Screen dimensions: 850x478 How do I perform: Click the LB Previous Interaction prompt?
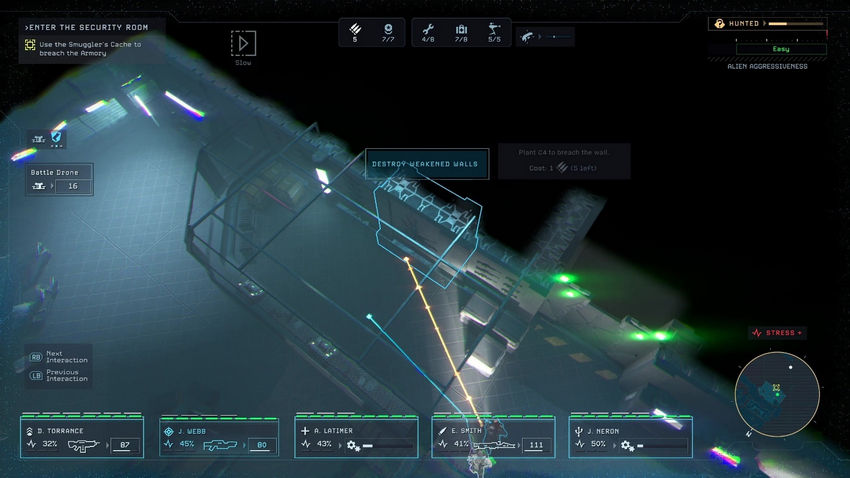[x=59, y=376]
